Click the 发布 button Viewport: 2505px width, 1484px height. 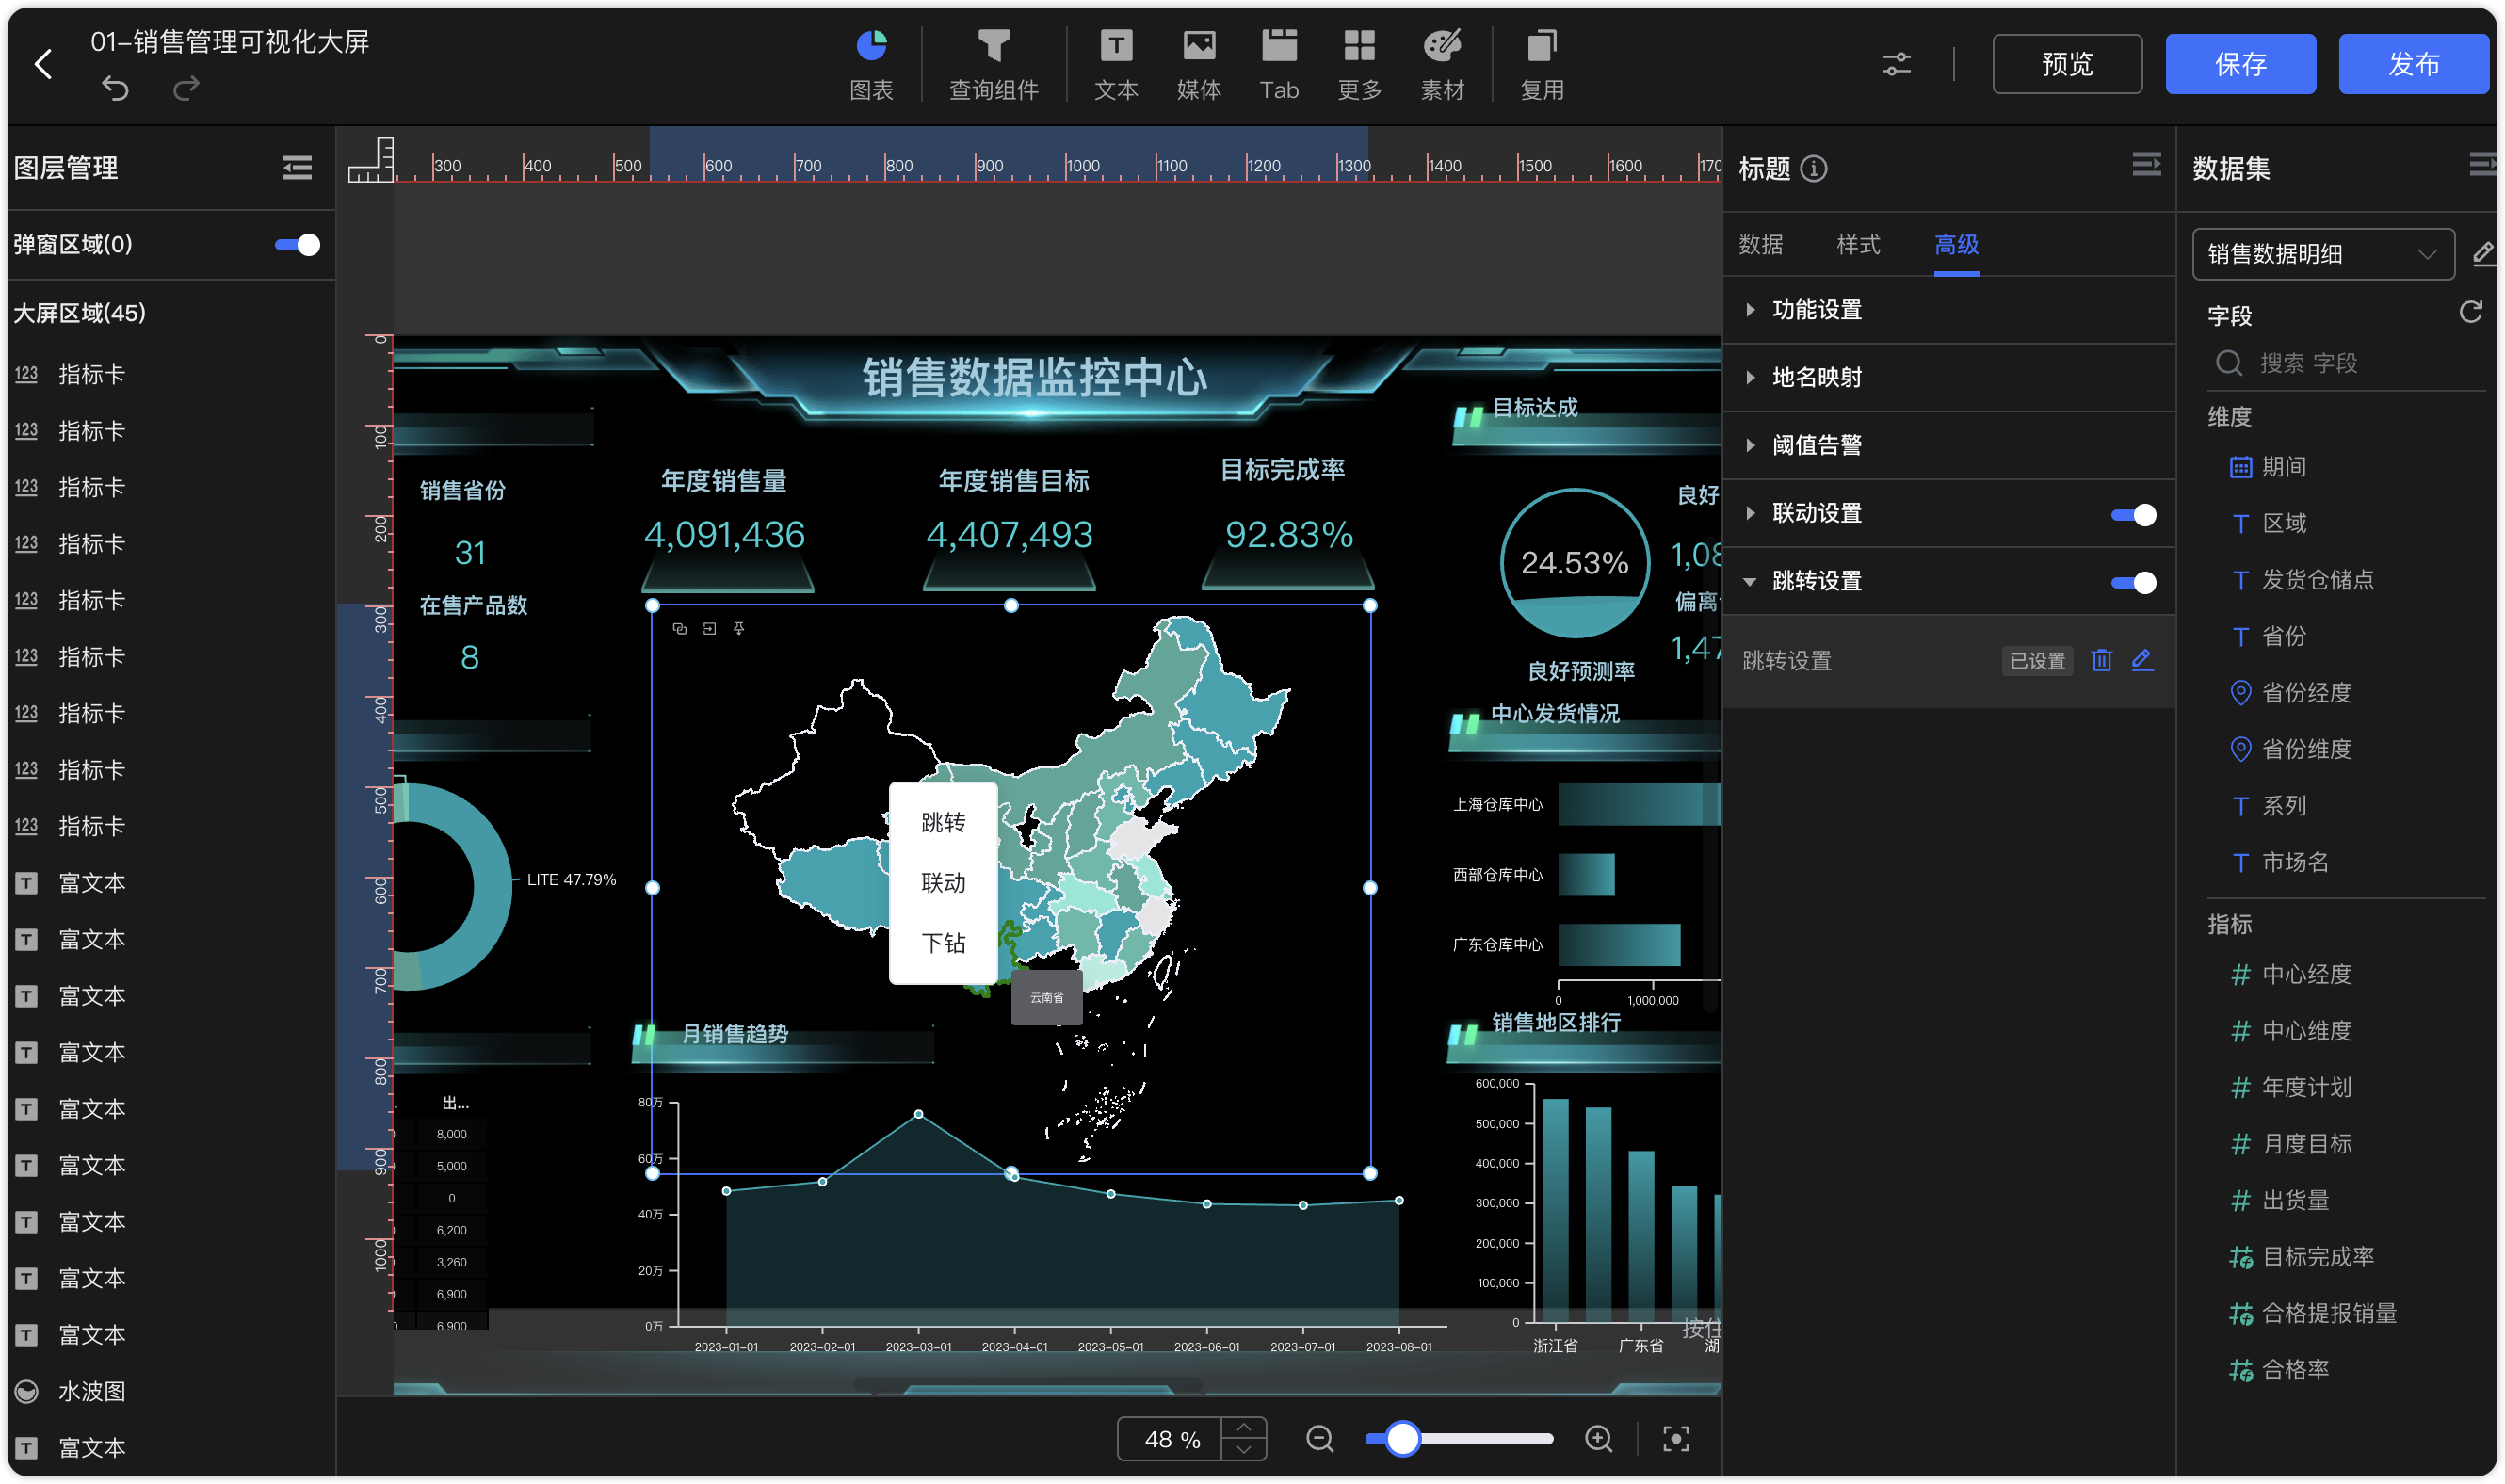point(2413,64)
